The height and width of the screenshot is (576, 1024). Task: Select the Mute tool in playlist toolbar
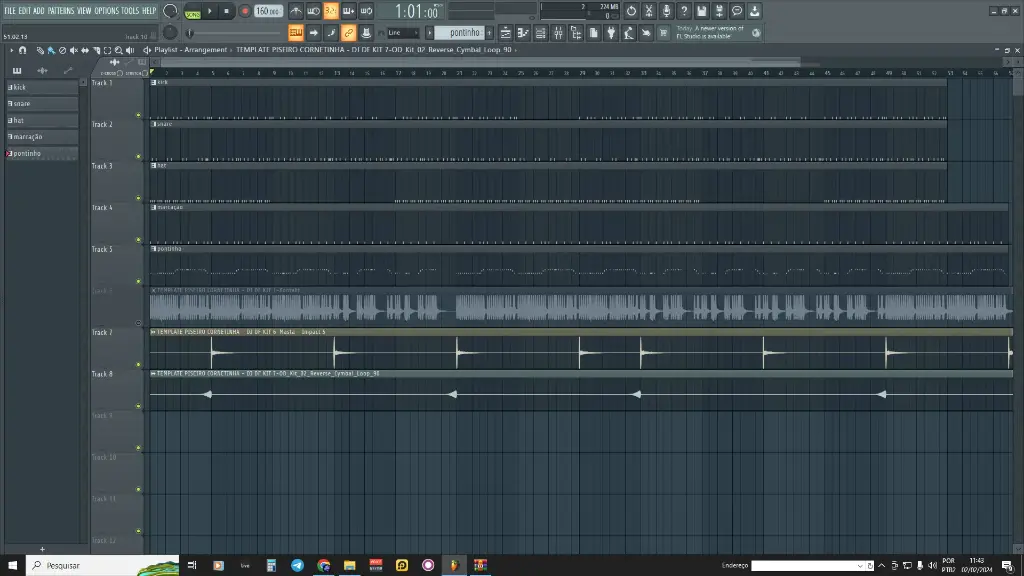click(73, 50)
